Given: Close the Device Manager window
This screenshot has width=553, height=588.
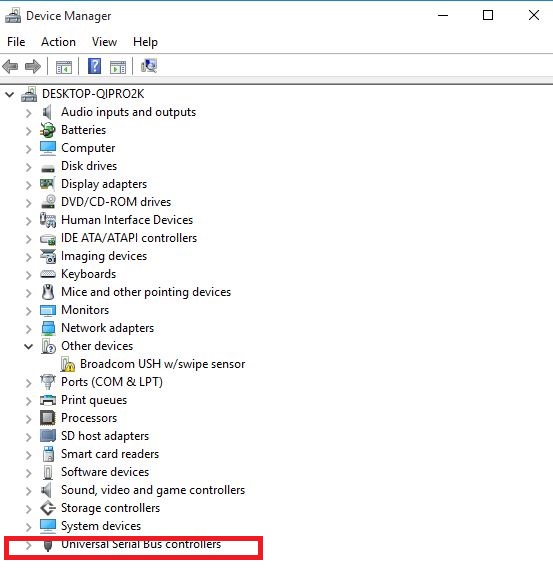Looking at the screenshot, I should click(534, 15).
